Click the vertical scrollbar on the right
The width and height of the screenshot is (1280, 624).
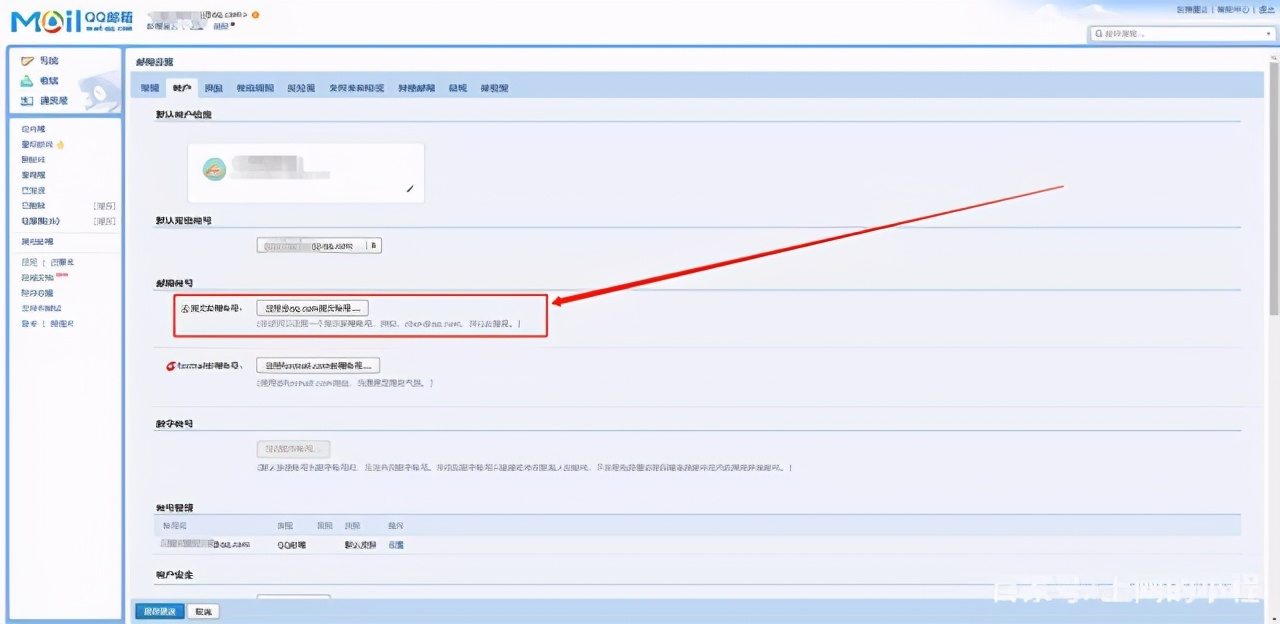[x=1272, y=190]
